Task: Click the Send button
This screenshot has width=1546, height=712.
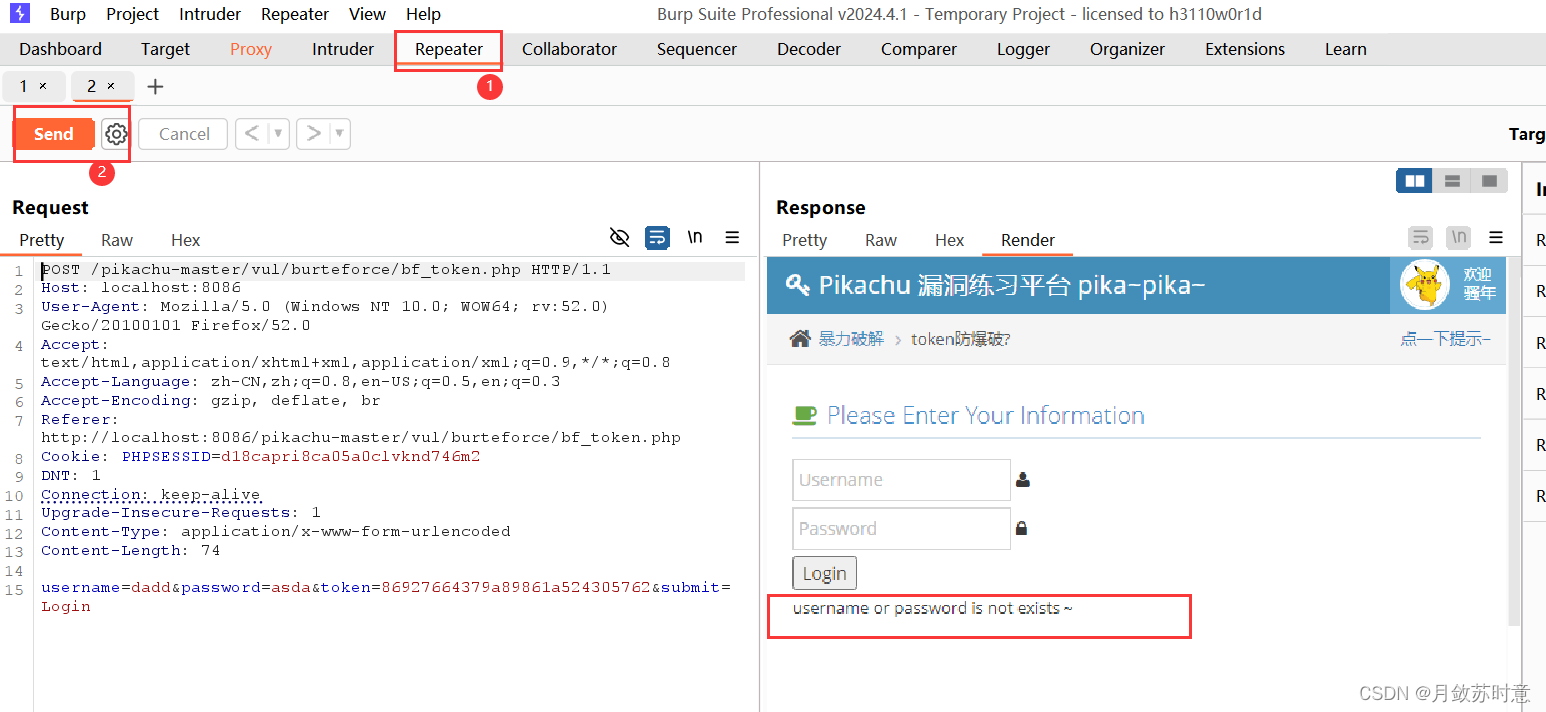Action: [x=54, y=134]
